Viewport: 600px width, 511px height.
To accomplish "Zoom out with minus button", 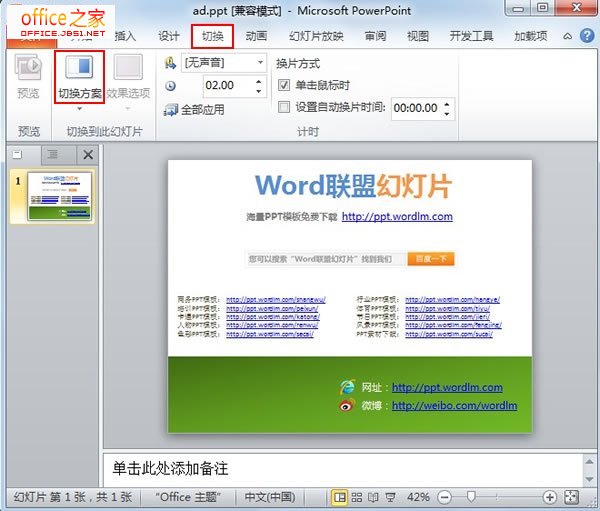I will (444, 497).
